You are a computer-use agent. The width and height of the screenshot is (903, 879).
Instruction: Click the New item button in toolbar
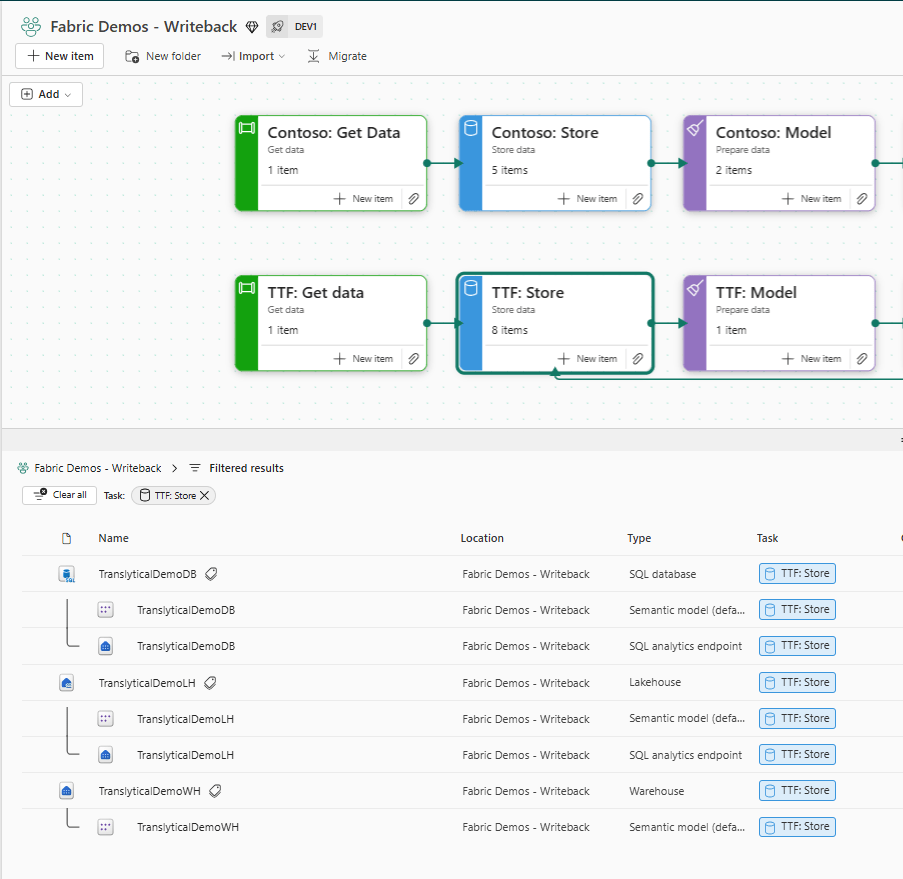(59, 56)
